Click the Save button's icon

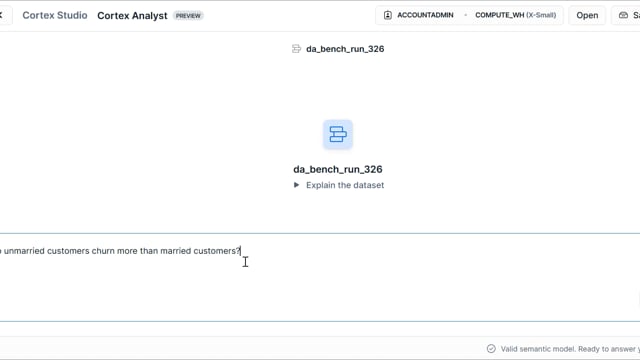pyautogui.click(x=623, y=16)
